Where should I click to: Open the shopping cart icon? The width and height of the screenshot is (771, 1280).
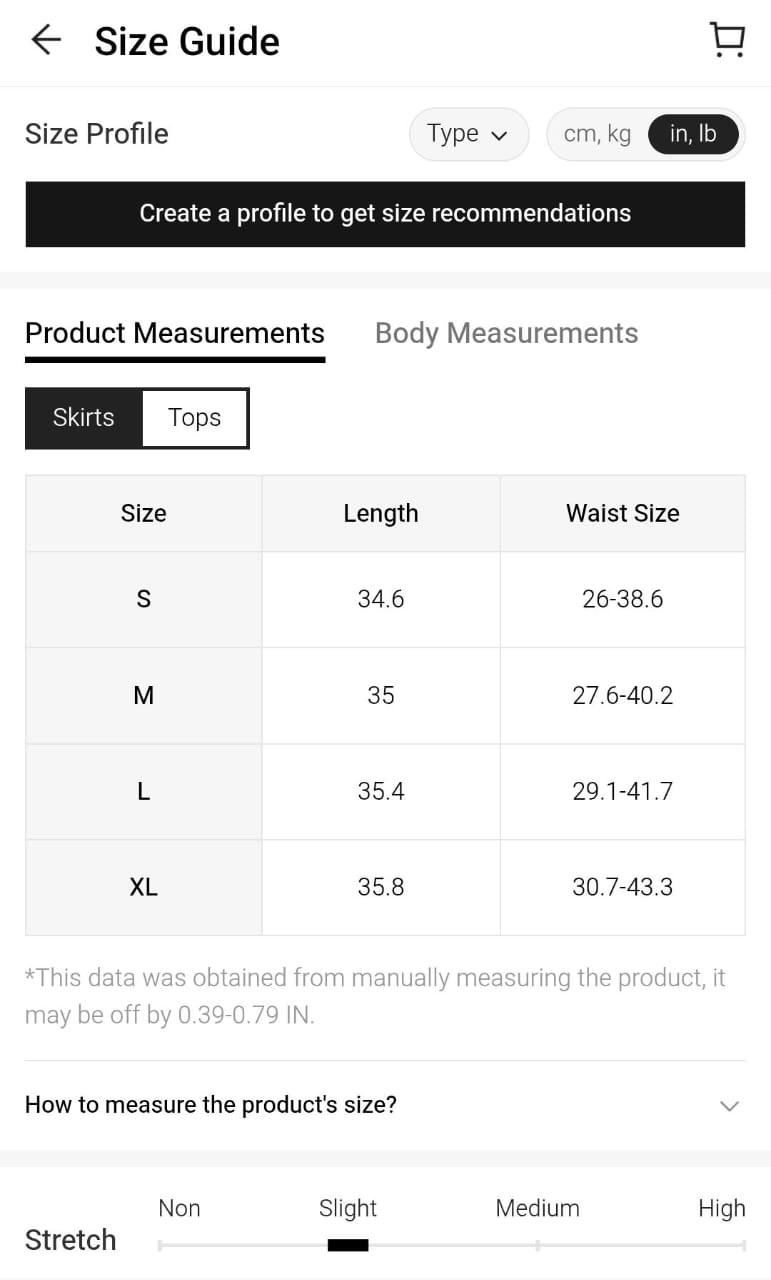click(727, 41)
